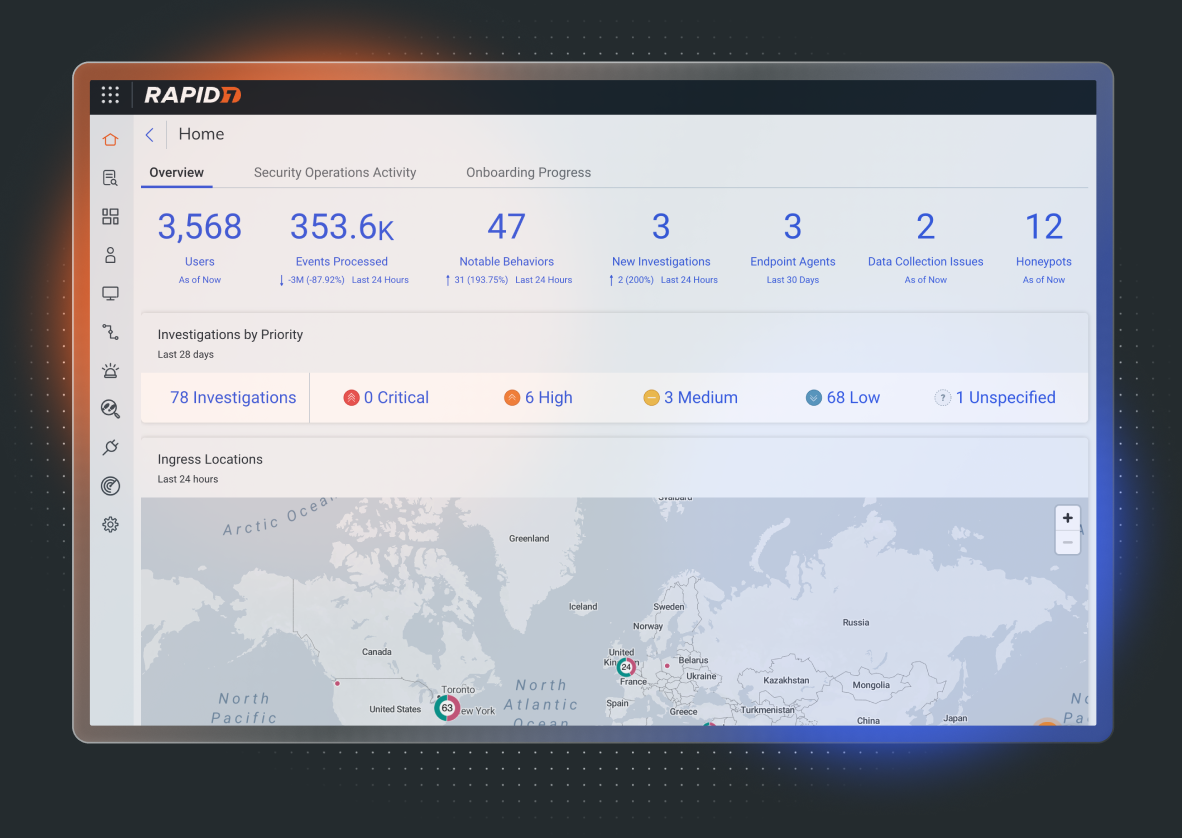Screen dimensions: 1182x838
Task: Open the settings gear in sidebar
Action: point(110,524)
